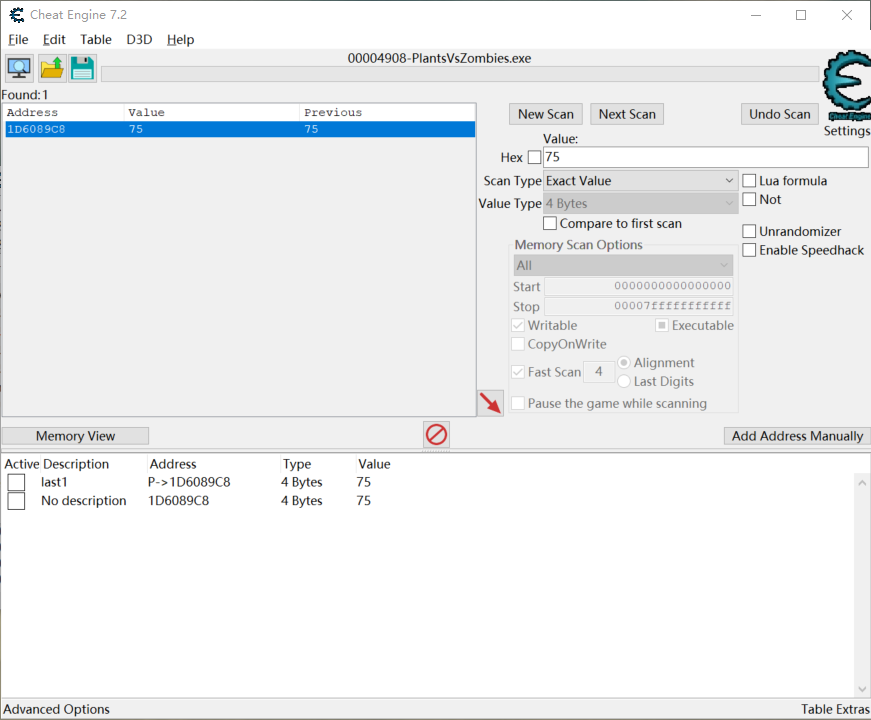
Task: Click the New Scan button
Action: pyautogui.click(x=545, y=114)
